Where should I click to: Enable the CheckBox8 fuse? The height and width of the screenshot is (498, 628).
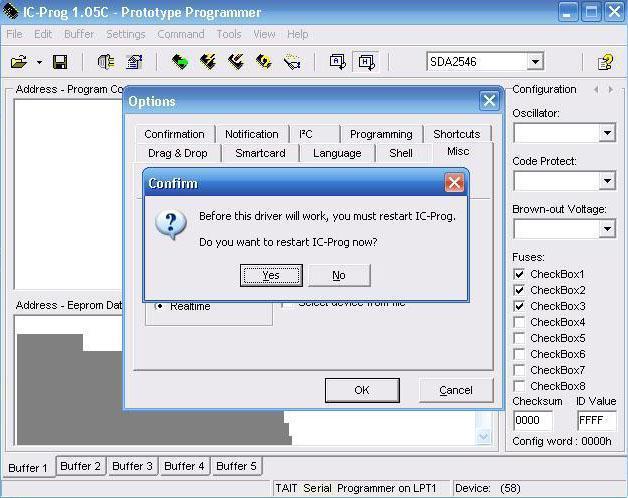[x=519, y=386]
